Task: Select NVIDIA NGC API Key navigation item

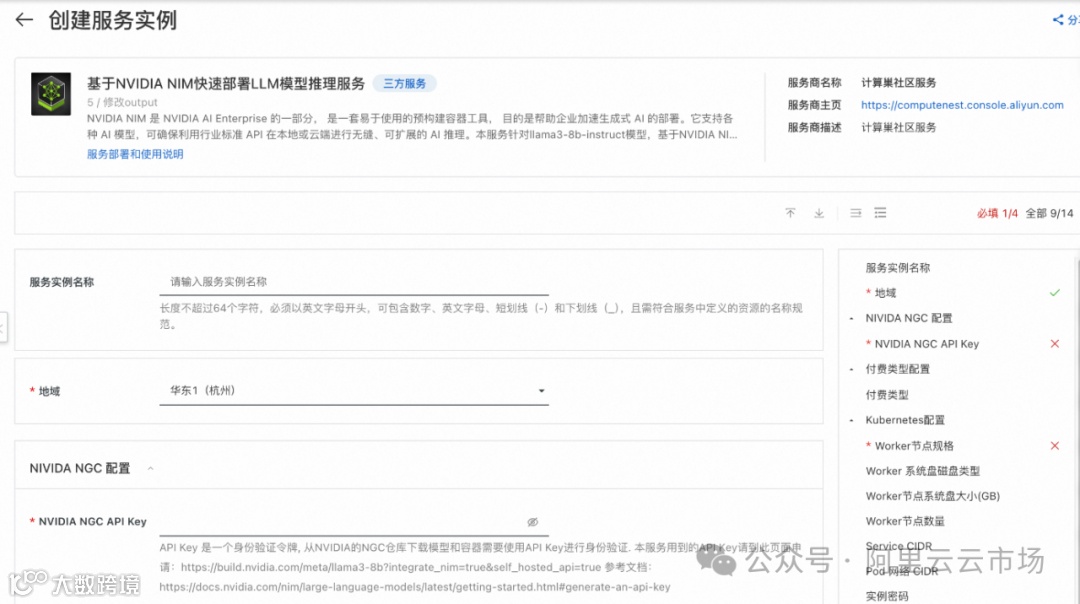Action: [926, 344]
